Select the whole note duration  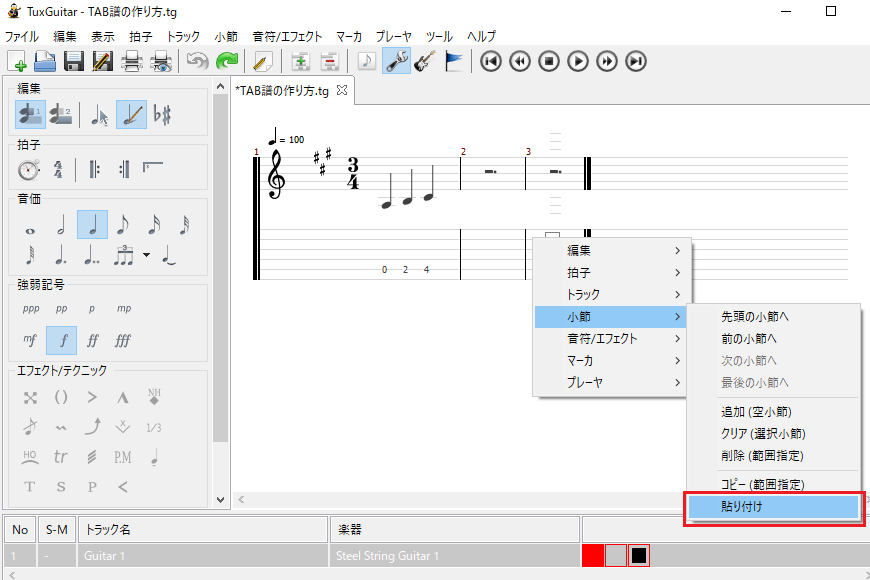tap(30, 226)
